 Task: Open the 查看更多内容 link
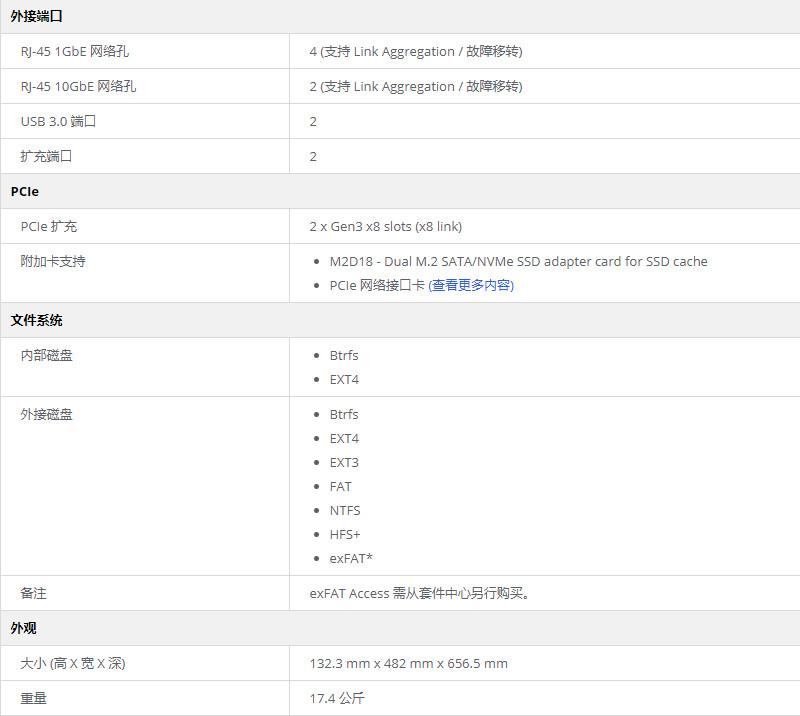click(471, 285)
